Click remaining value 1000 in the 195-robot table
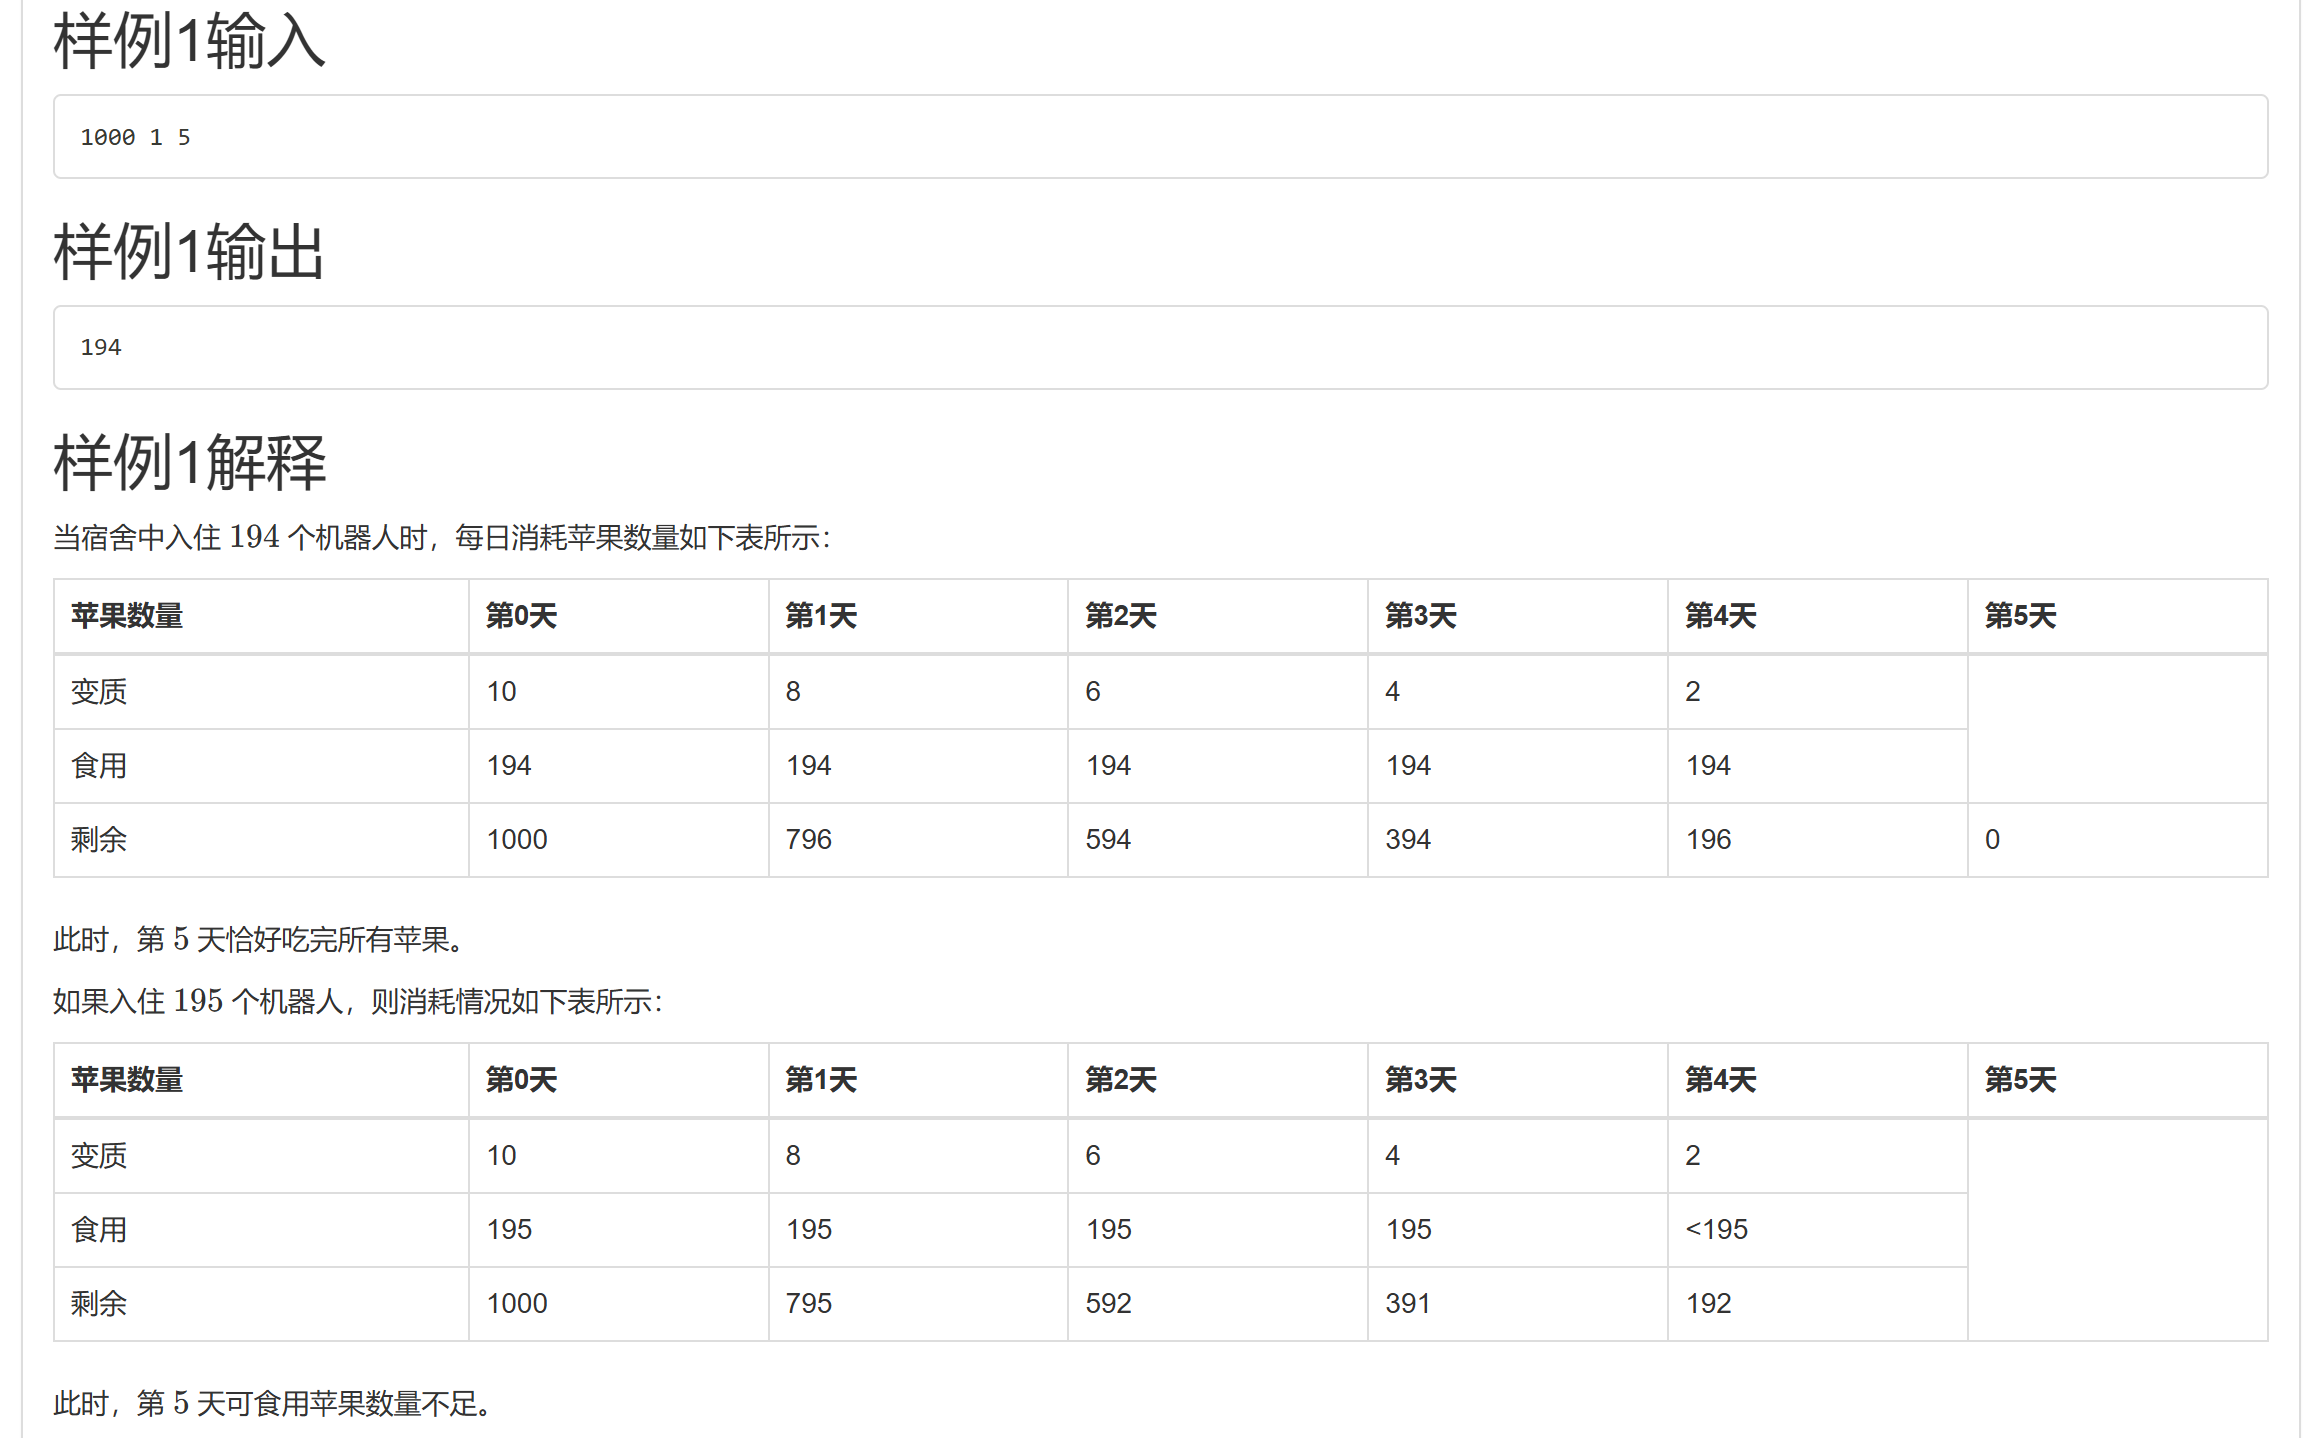The width and height of the screenshot is (2324, 1438). click(x=517, y=1304)
